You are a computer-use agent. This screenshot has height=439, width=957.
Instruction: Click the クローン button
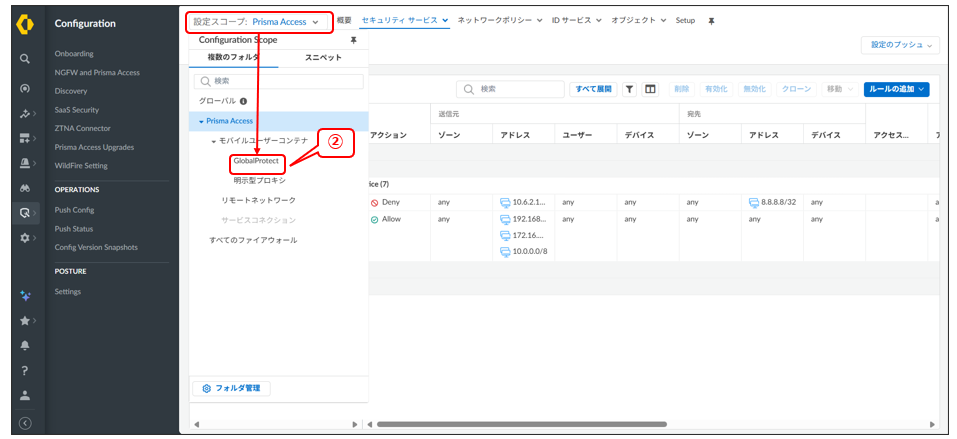click(797, 89)
